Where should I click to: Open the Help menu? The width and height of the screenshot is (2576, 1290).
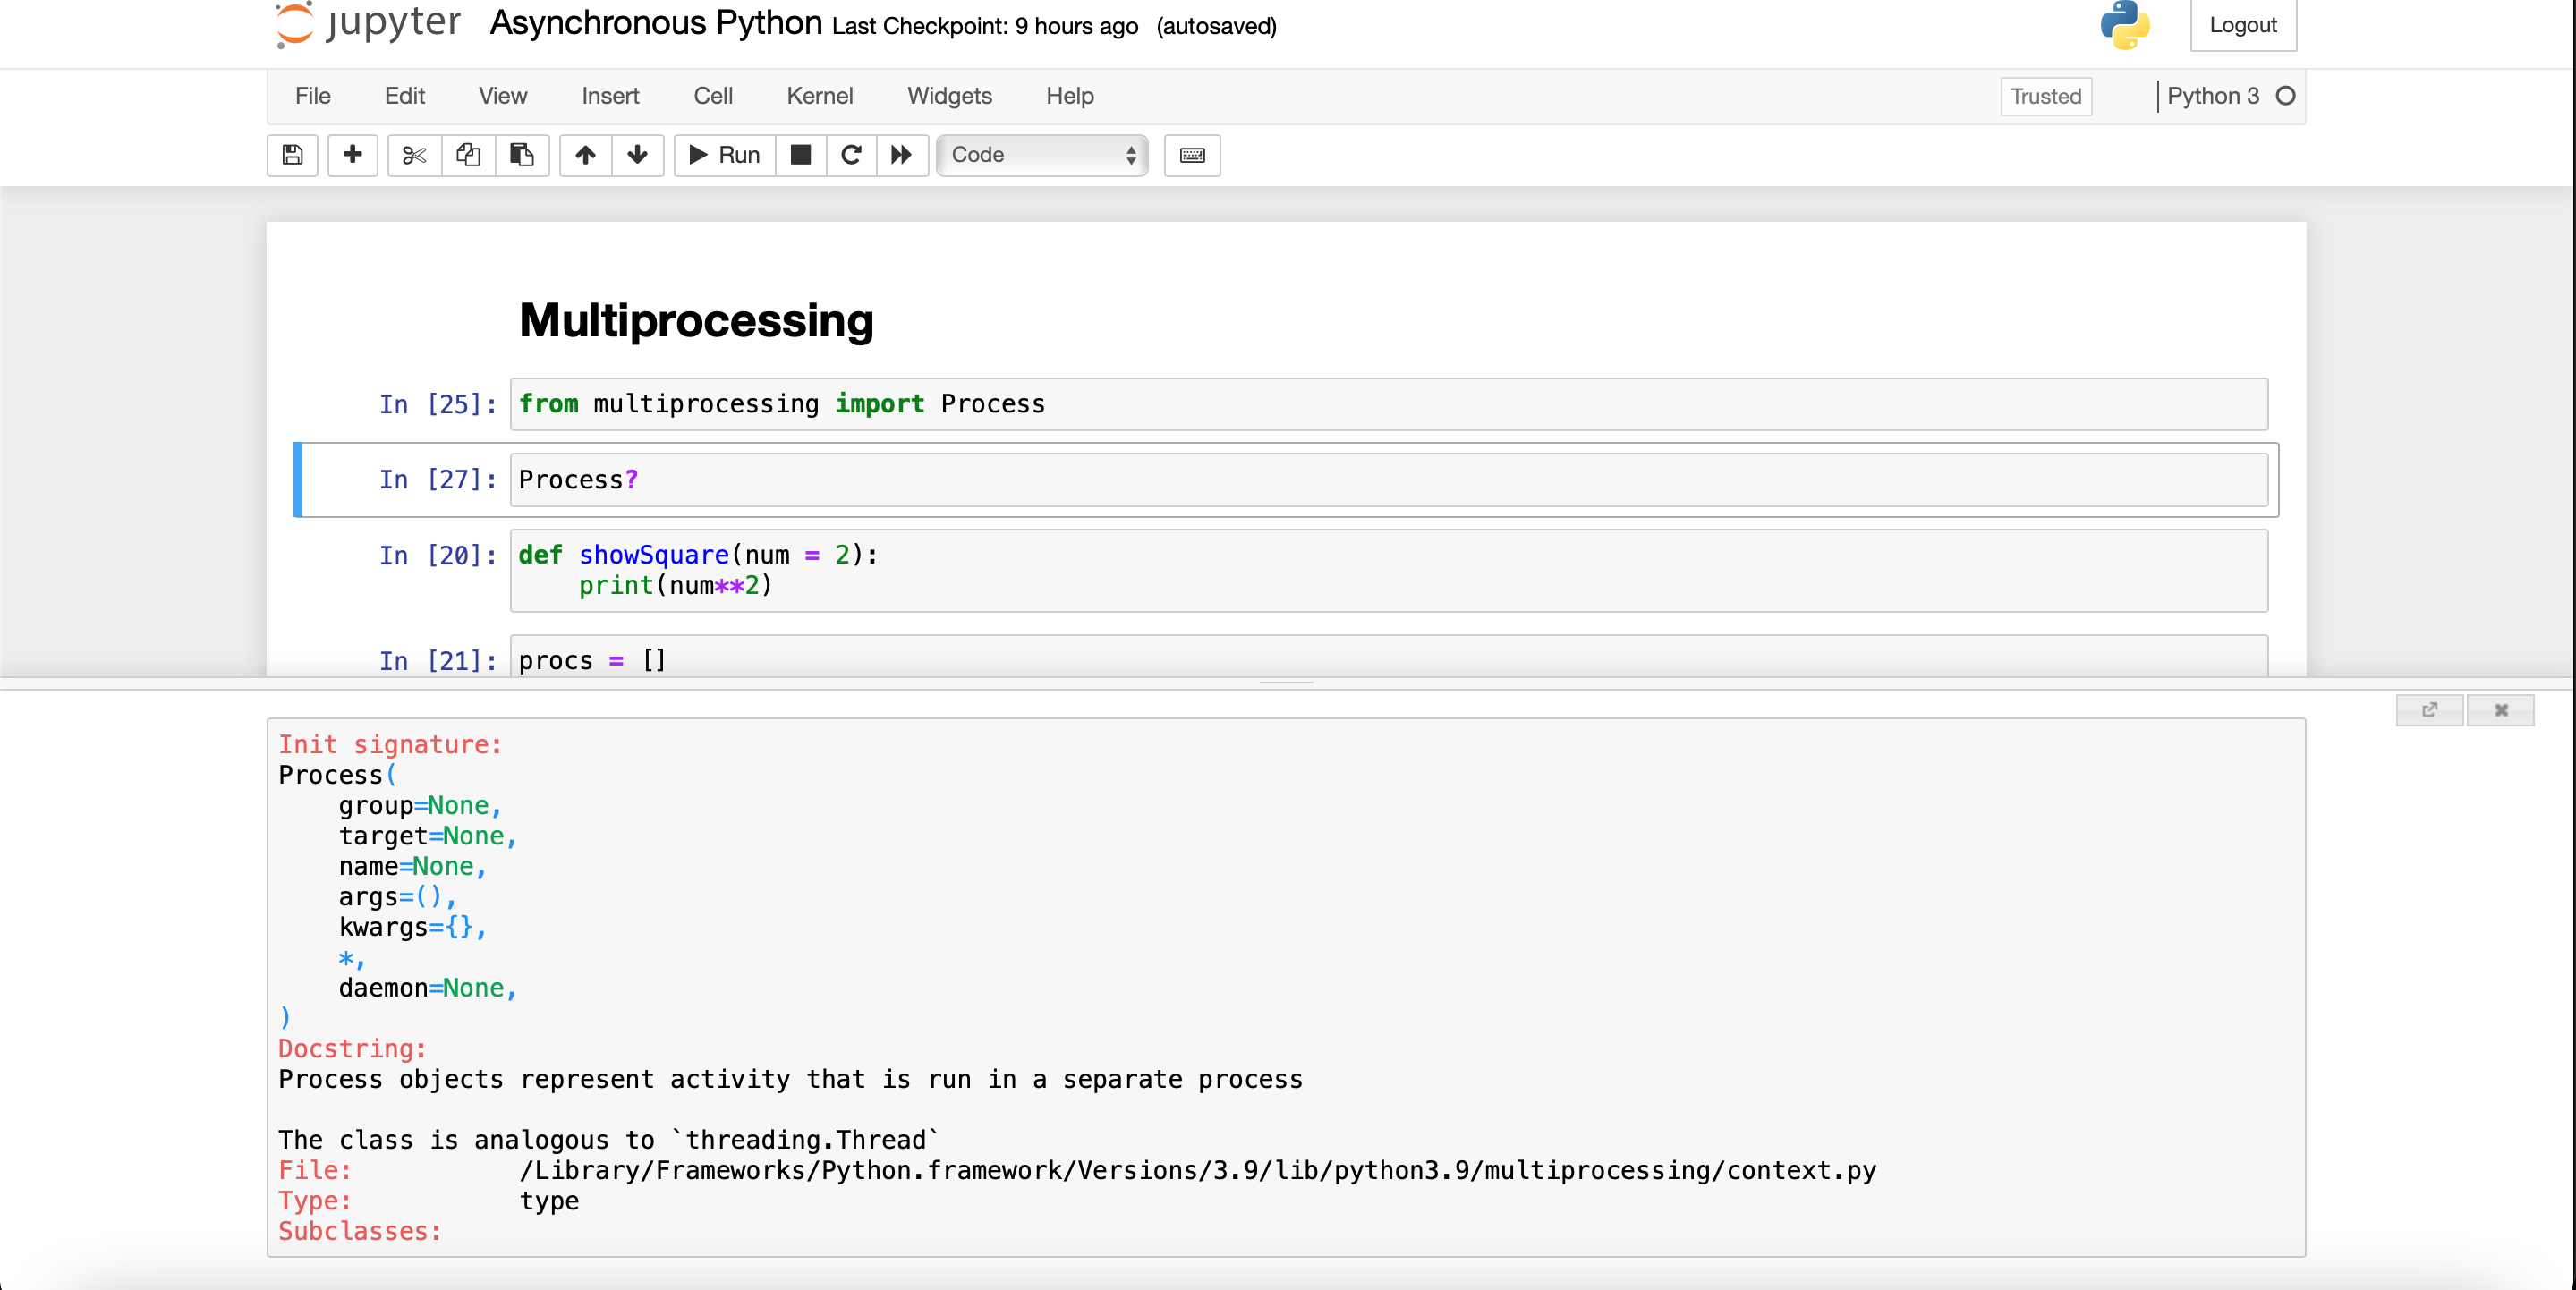tap(1070, 96)
